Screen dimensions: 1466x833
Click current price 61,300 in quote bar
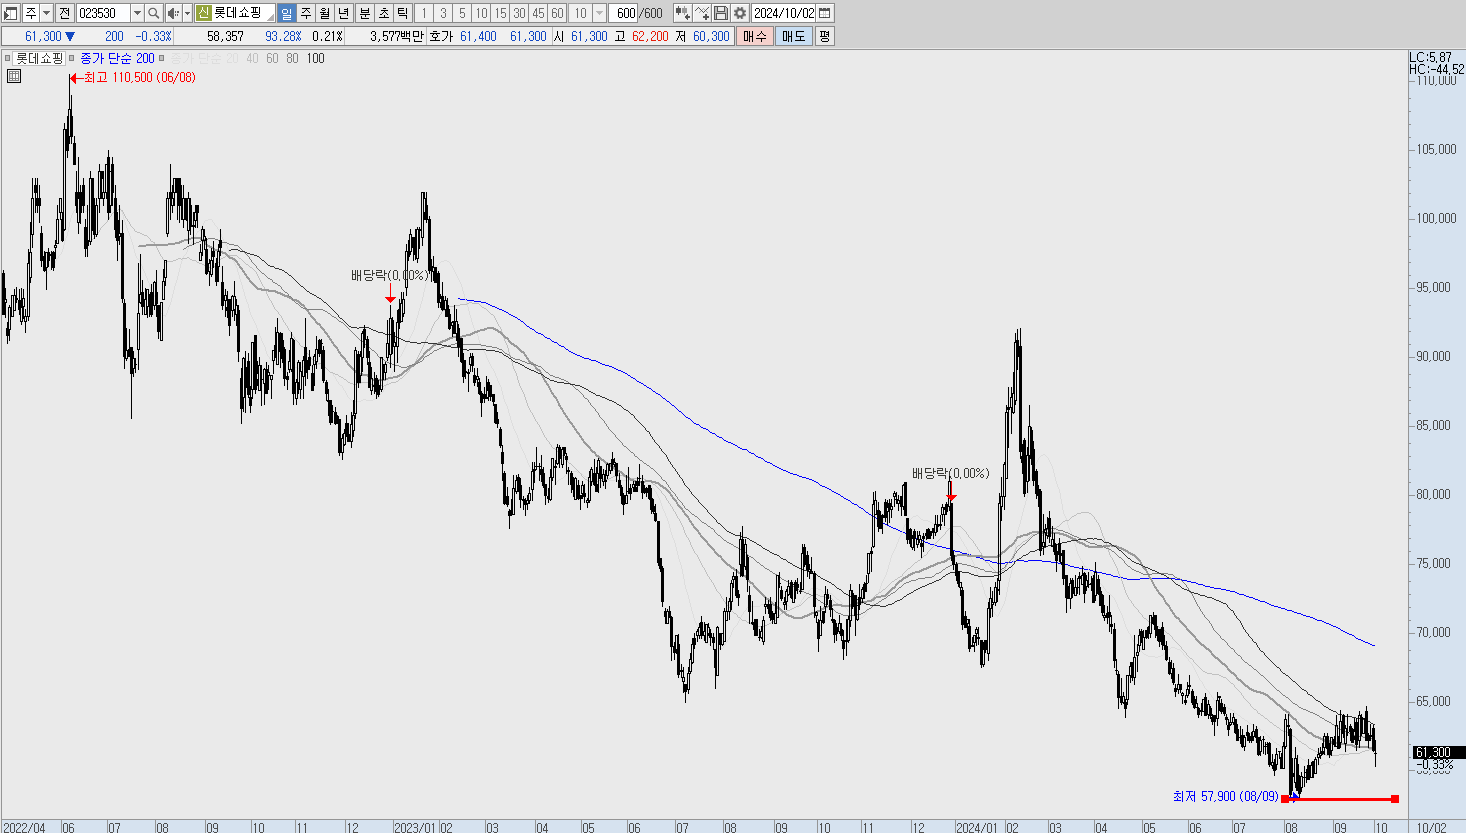[x=43, y=36]
